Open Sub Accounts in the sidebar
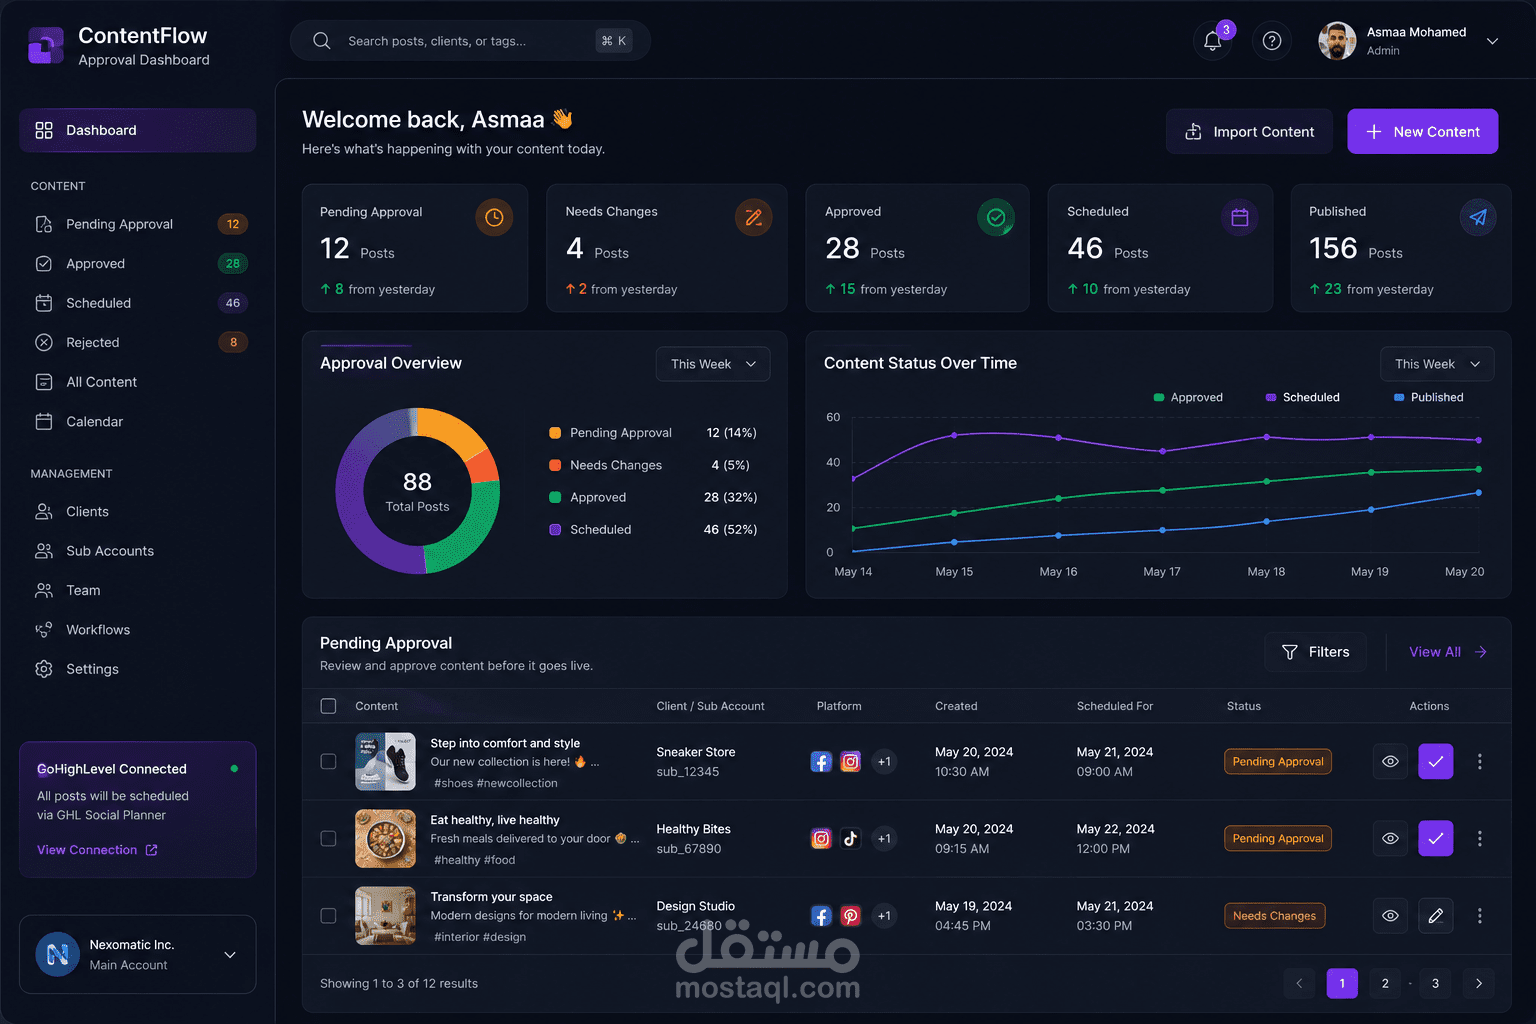 [x=137, y=551]
